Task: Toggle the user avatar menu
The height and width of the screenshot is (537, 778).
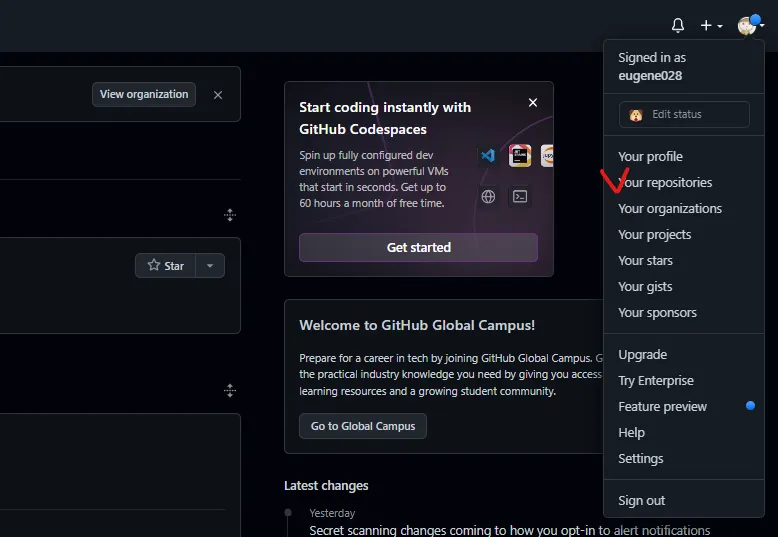Action: tap(750, 25)
